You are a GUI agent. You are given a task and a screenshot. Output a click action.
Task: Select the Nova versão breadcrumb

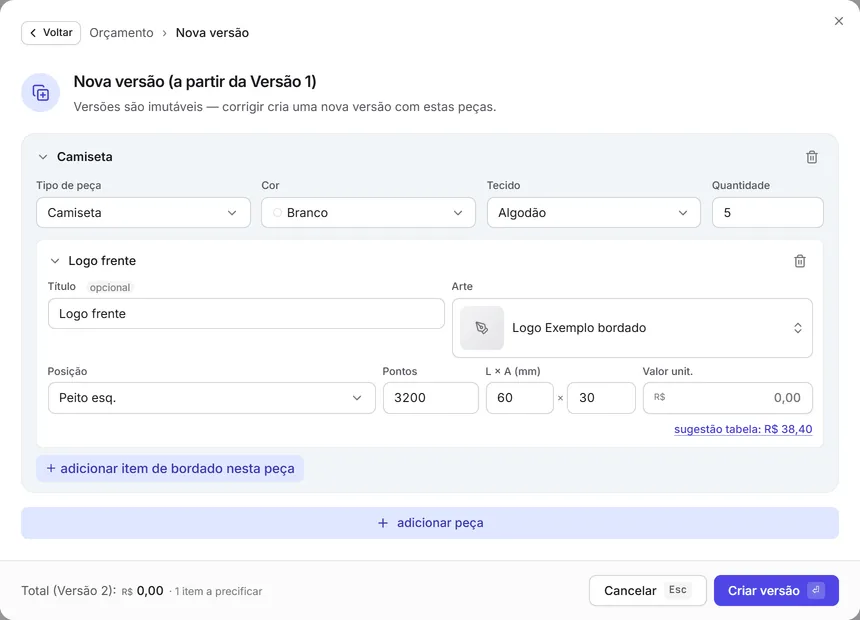pos(212,33)
